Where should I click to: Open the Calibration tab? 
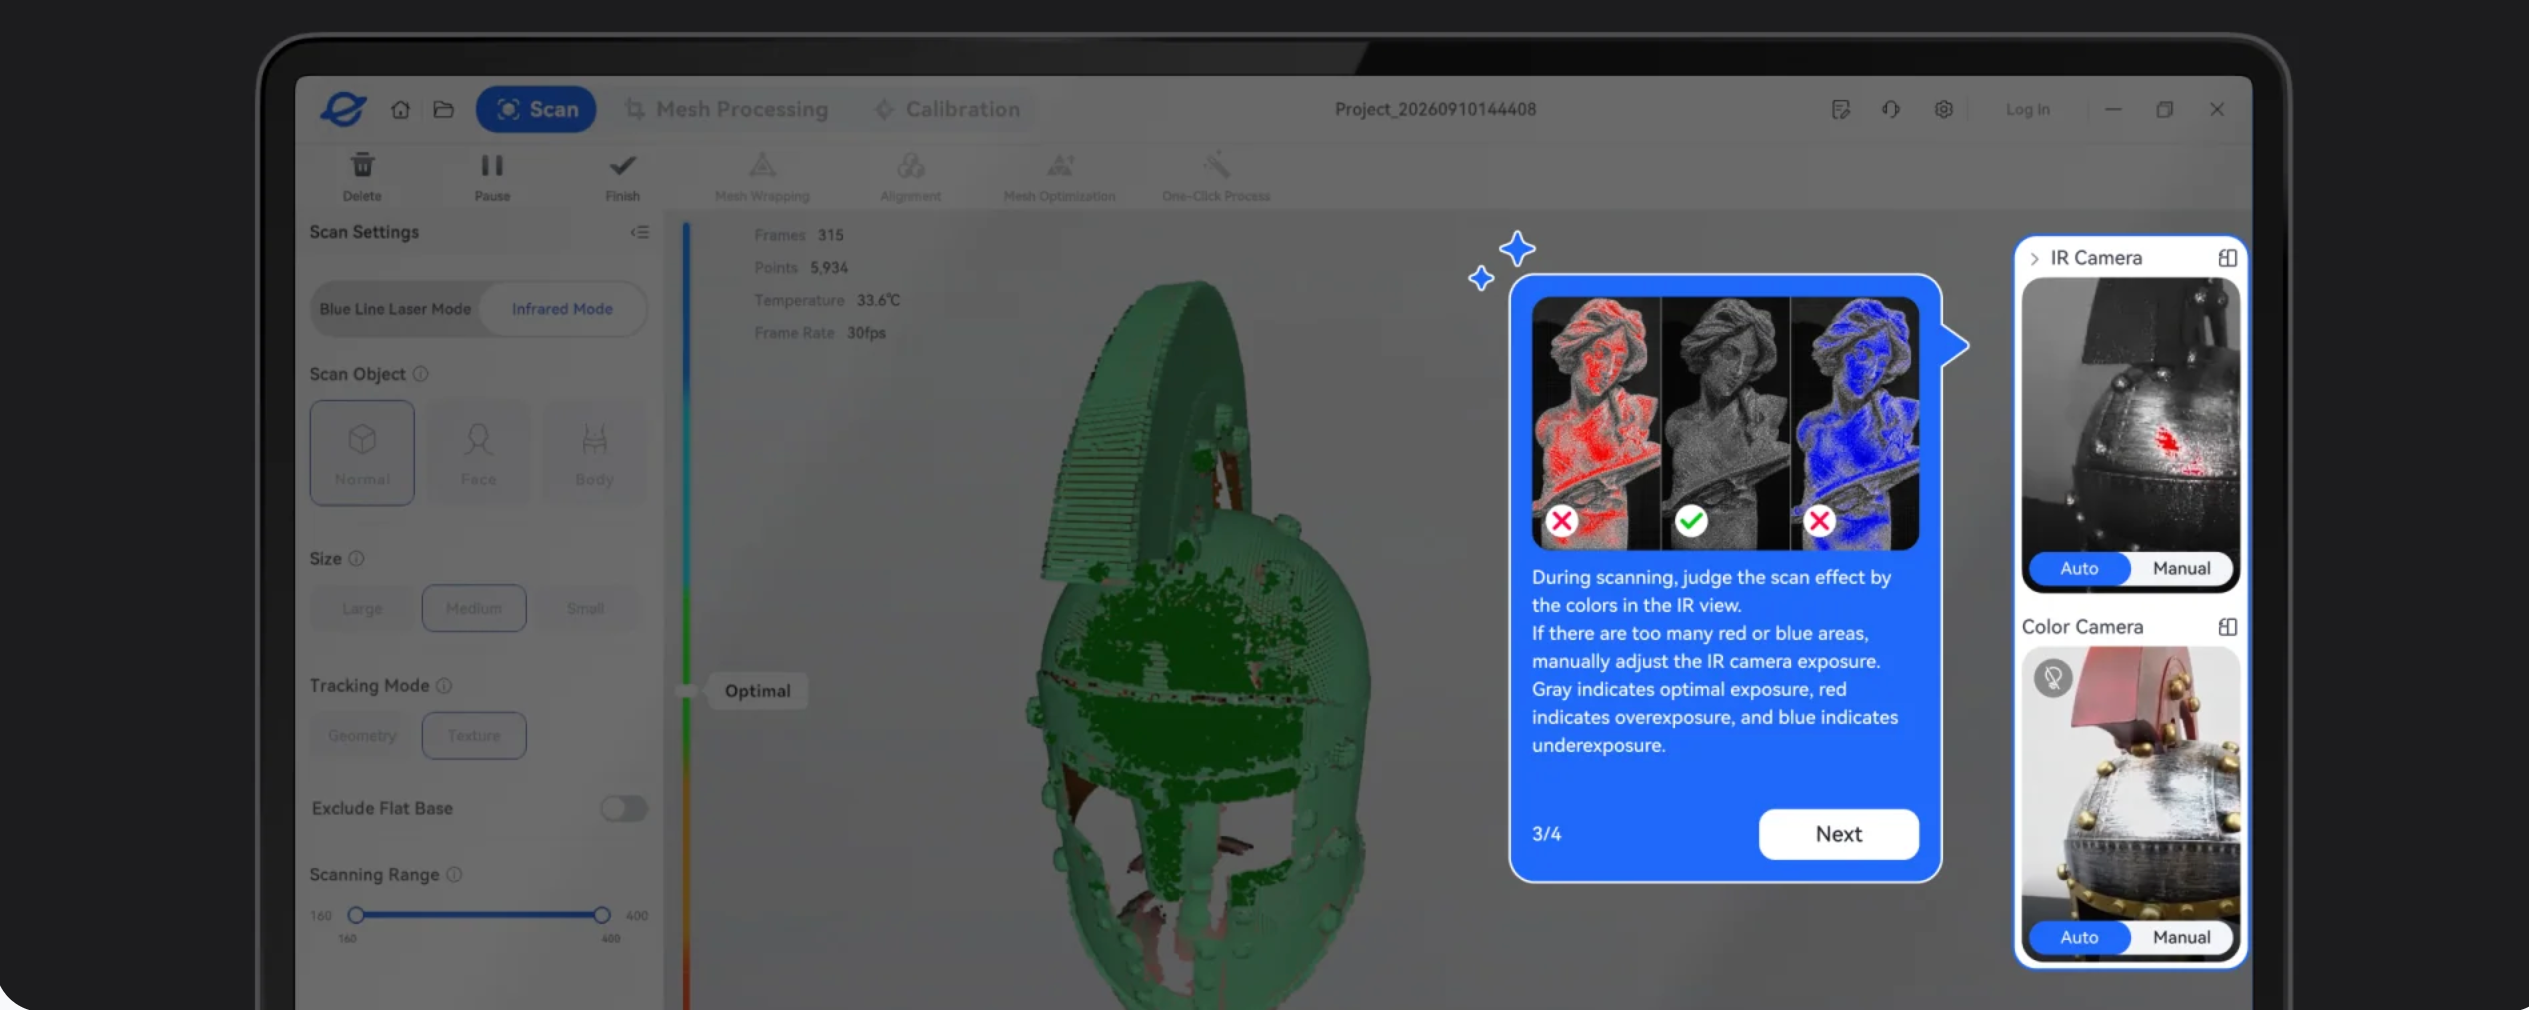point(947,109)
